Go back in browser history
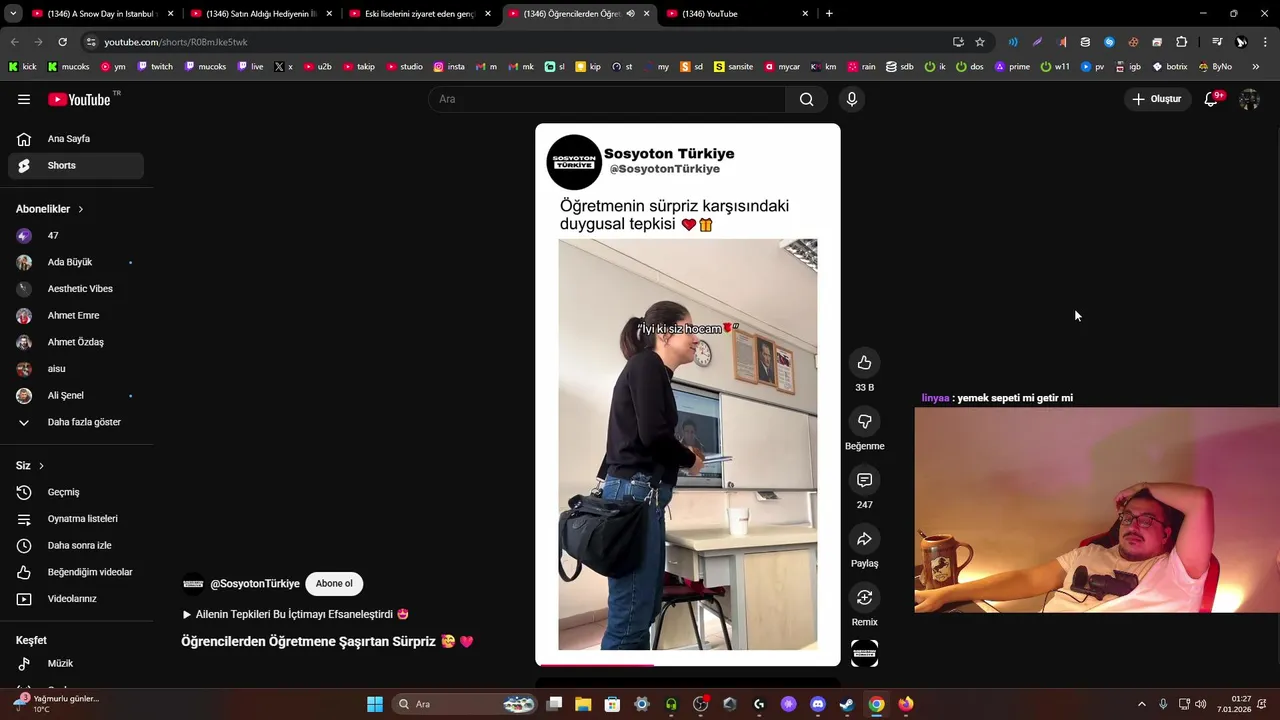1280x720 pixels. pyautogui.click(x=14, y=42)
